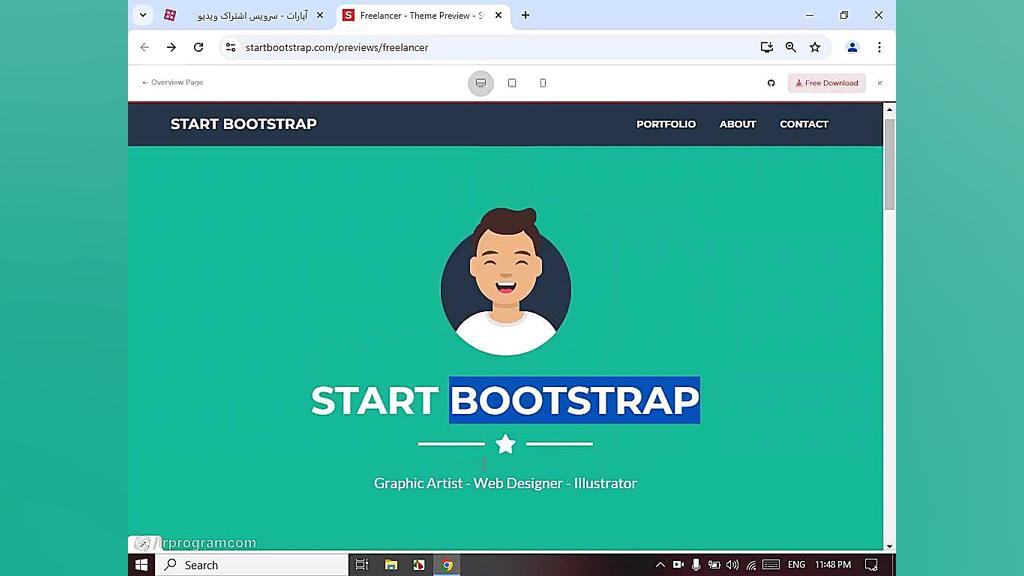
Task: Open the network Wi-Fi tray icon
Action: point(751,565)
